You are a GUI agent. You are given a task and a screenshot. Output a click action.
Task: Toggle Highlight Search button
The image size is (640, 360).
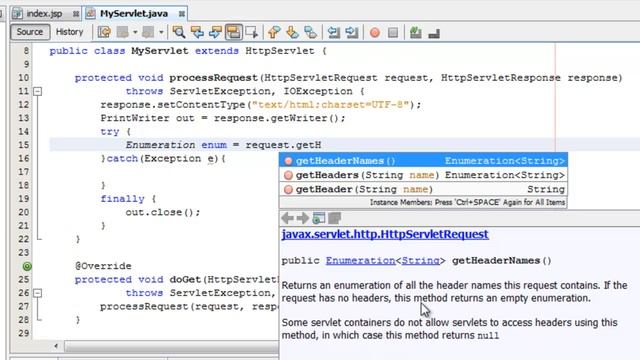pyautogui.click(x=233, y=32)
